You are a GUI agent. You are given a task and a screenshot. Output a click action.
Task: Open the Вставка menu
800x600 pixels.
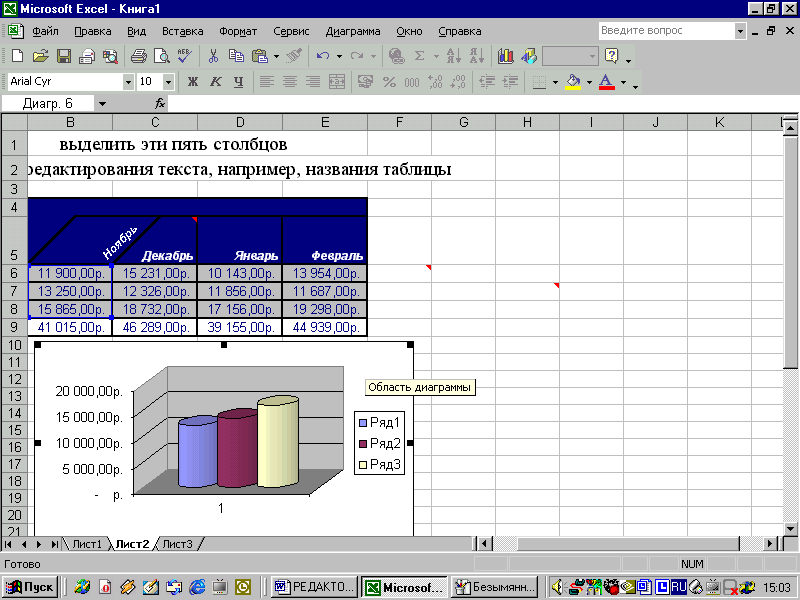click(x=183, y=31)
